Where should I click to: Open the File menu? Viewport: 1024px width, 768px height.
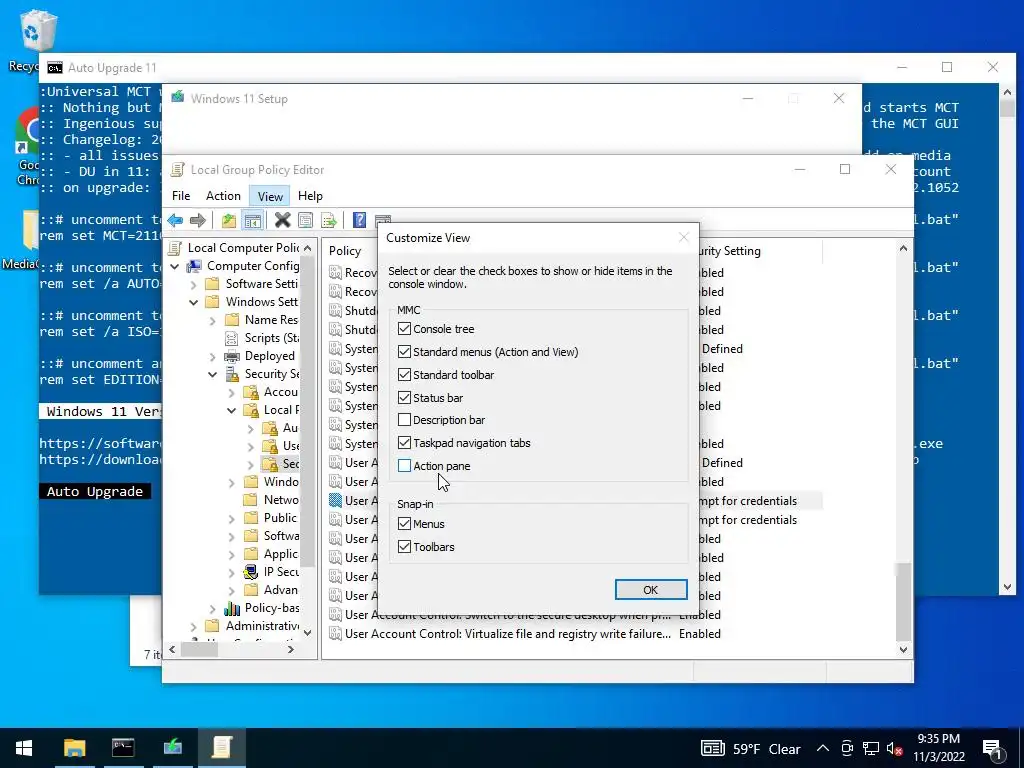pos(181,196)
